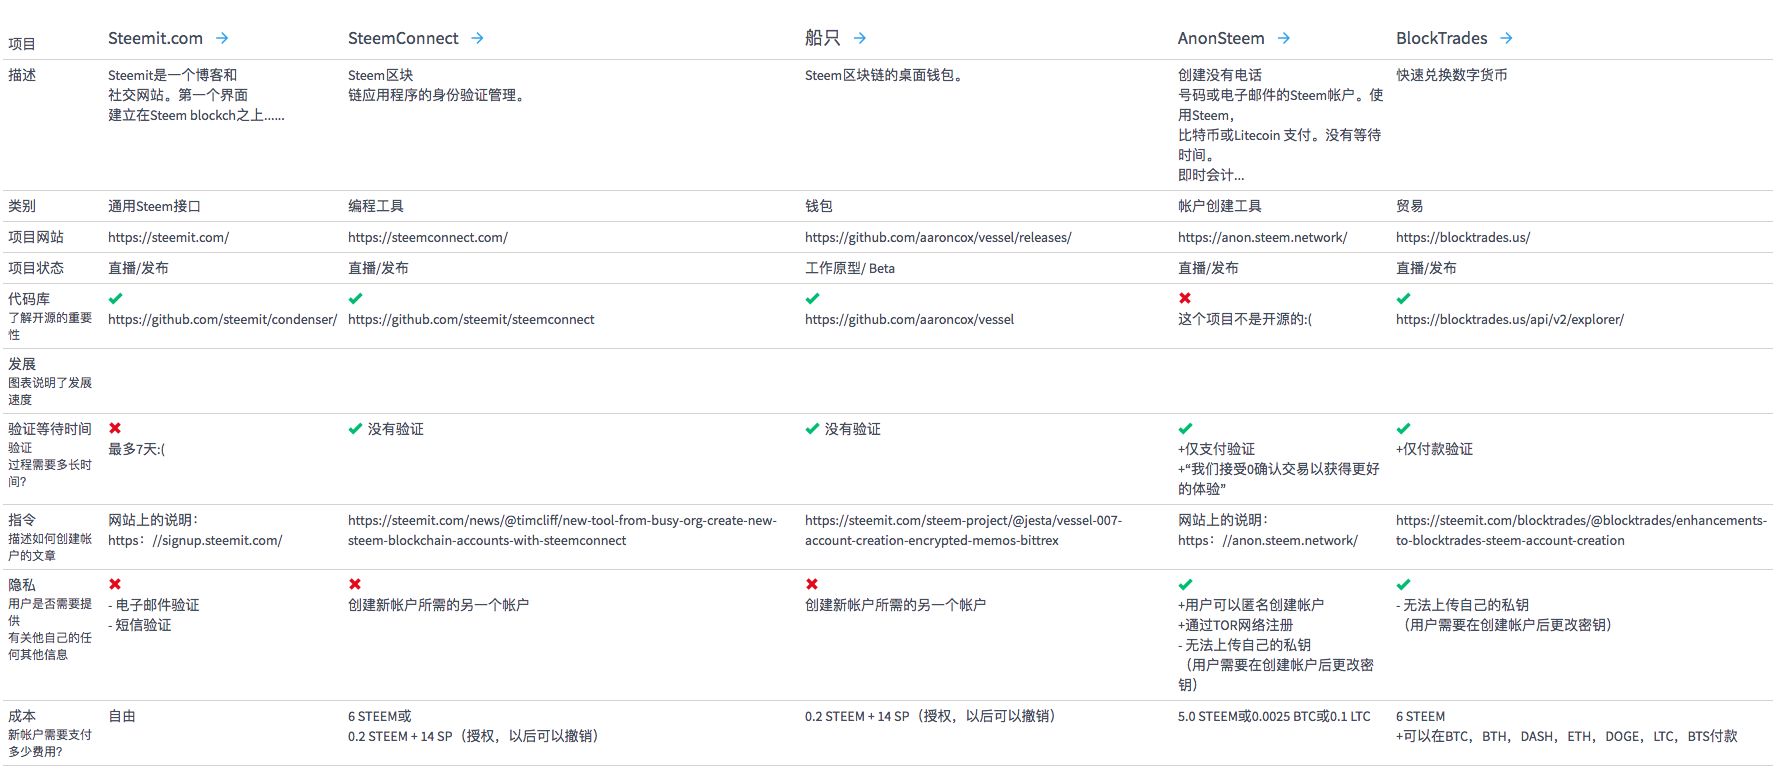Click the arrow icon next to SteemConnect
1785x777 pixels.
tap(477, 38)
